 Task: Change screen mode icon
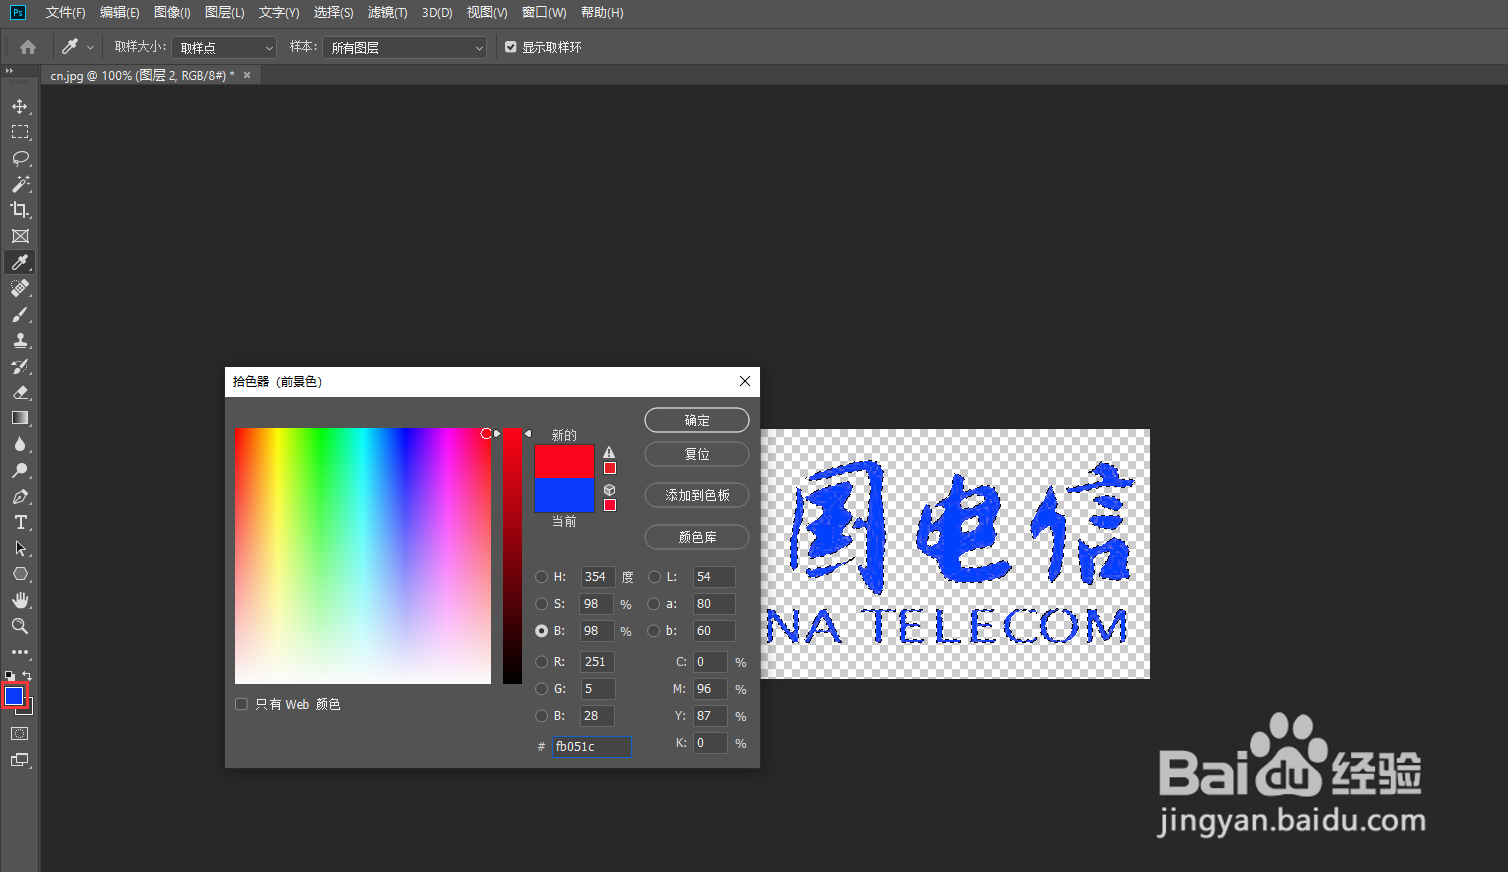(20, 760)
